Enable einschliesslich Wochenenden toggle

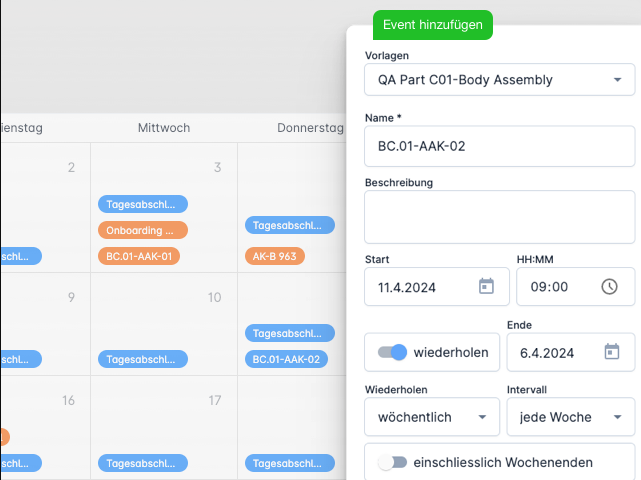click(393, 462)
